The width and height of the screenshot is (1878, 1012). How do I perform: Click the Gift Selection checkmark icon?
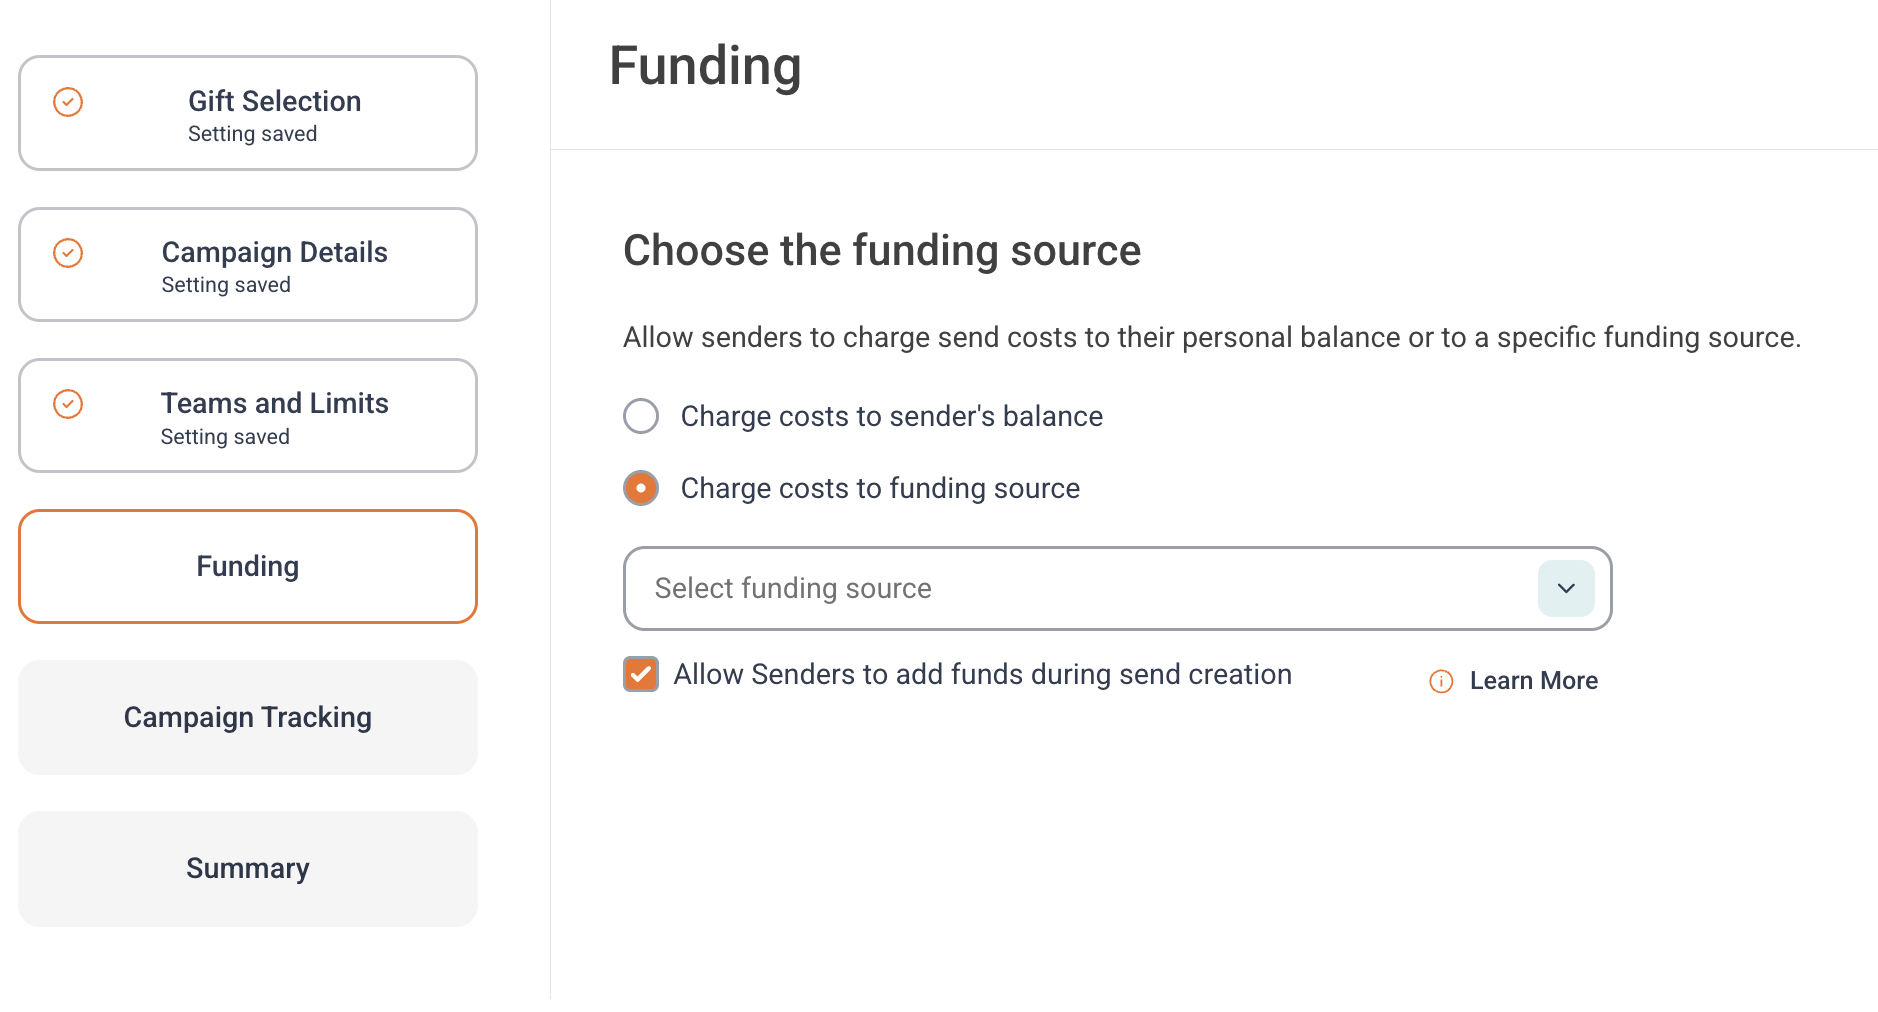[x=68, y=102]
